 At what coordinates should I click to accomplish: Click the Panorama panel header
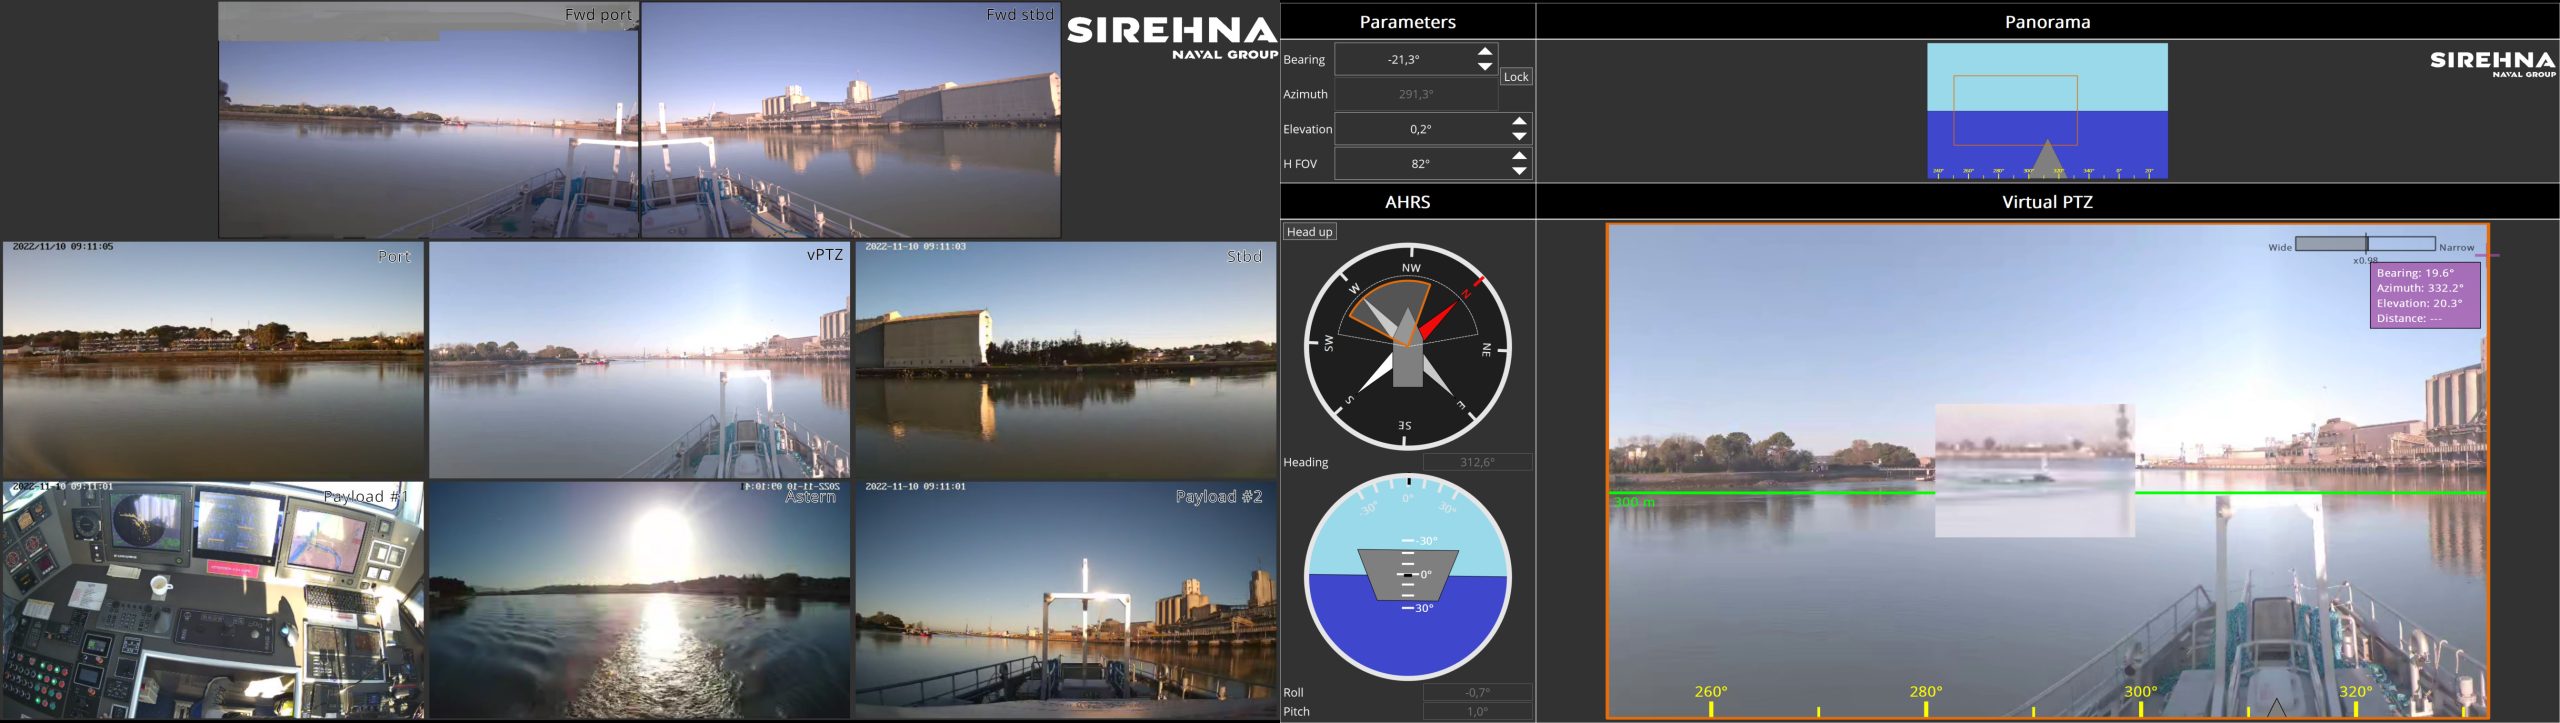pos(2047,22)
